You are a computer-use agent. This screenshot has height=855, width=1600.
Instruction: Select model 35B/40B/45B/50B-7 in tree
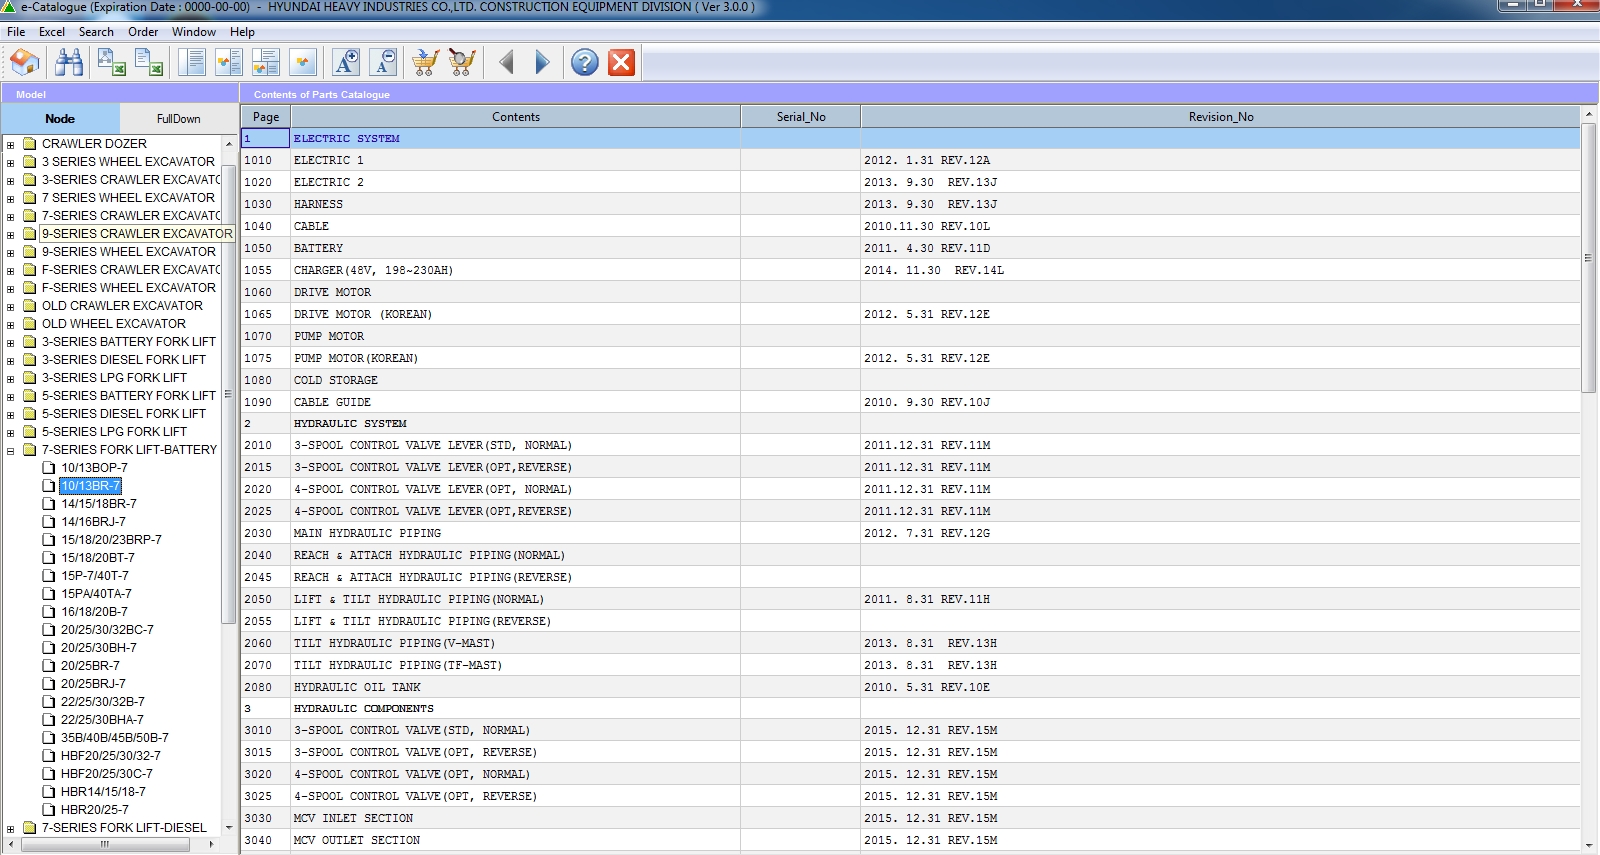(x=115, y=738)
